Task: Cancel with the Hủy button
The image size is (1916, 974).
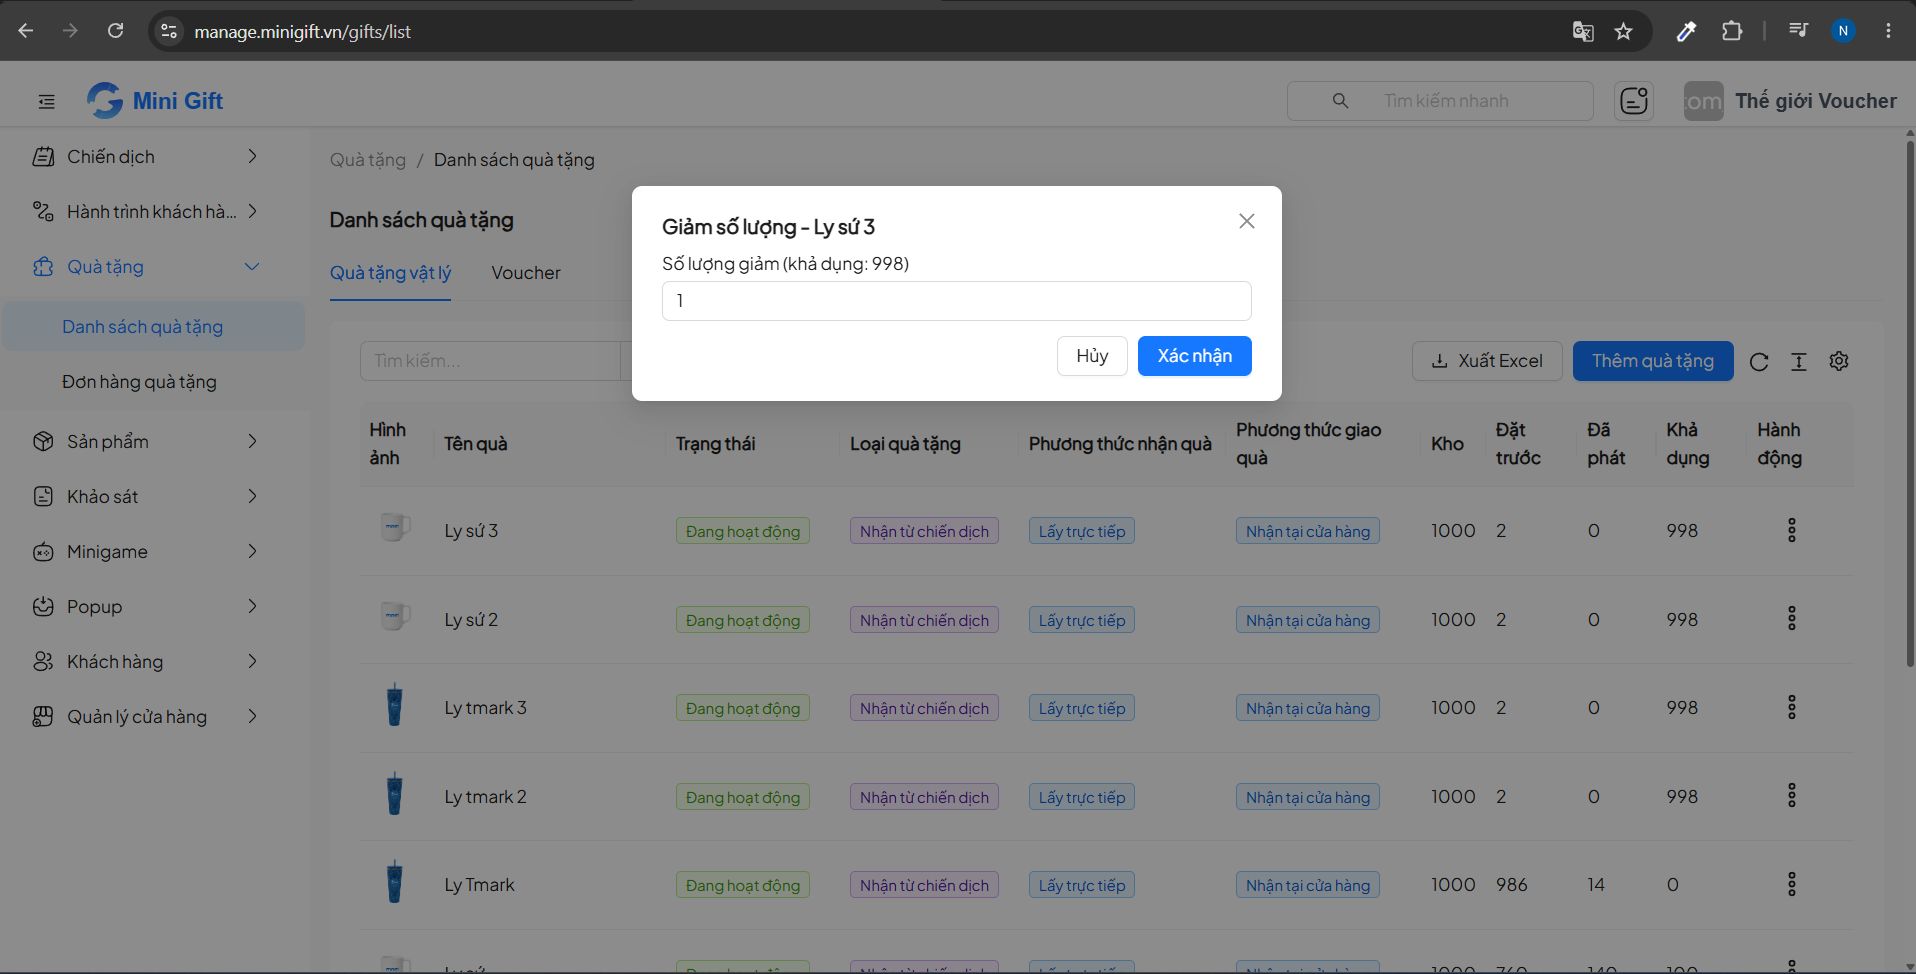Action: click(x=1092, y=356)
